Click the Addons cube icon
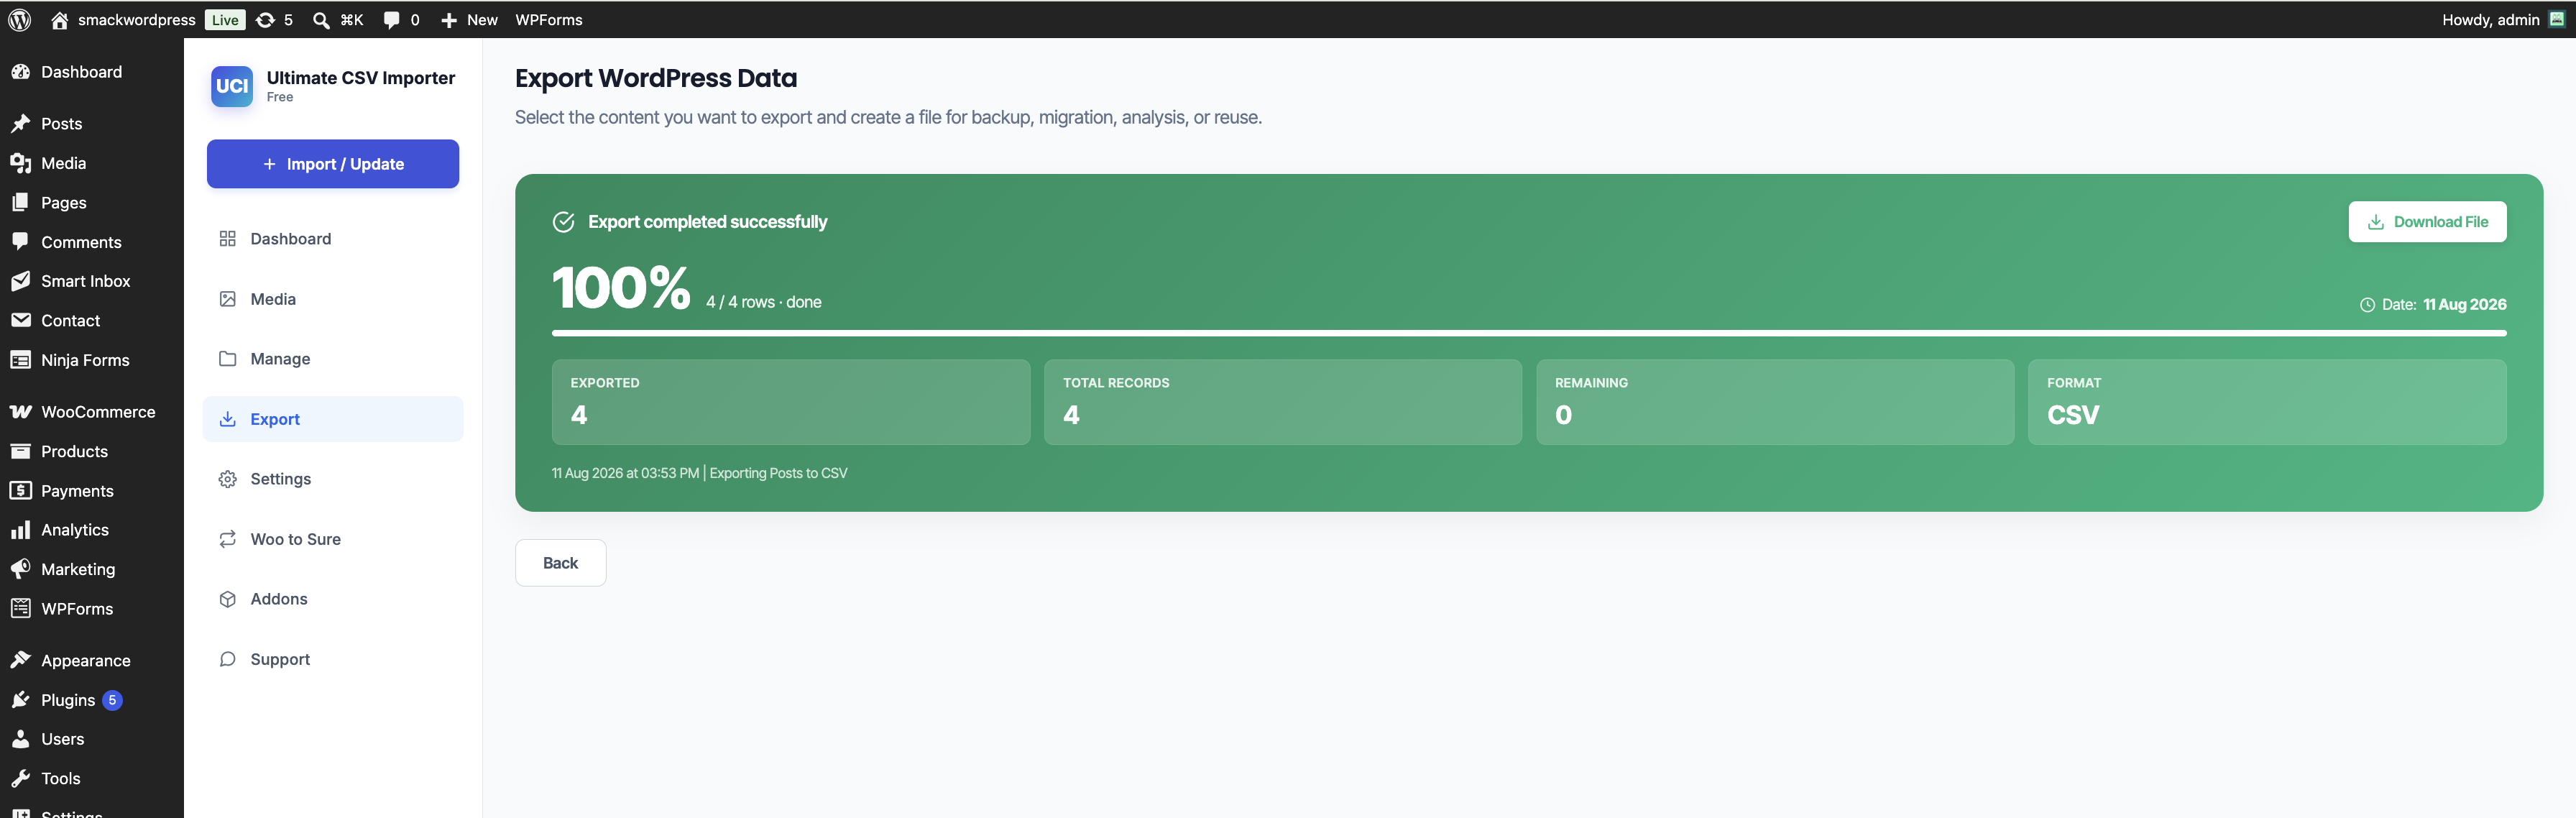 point(228,599)
